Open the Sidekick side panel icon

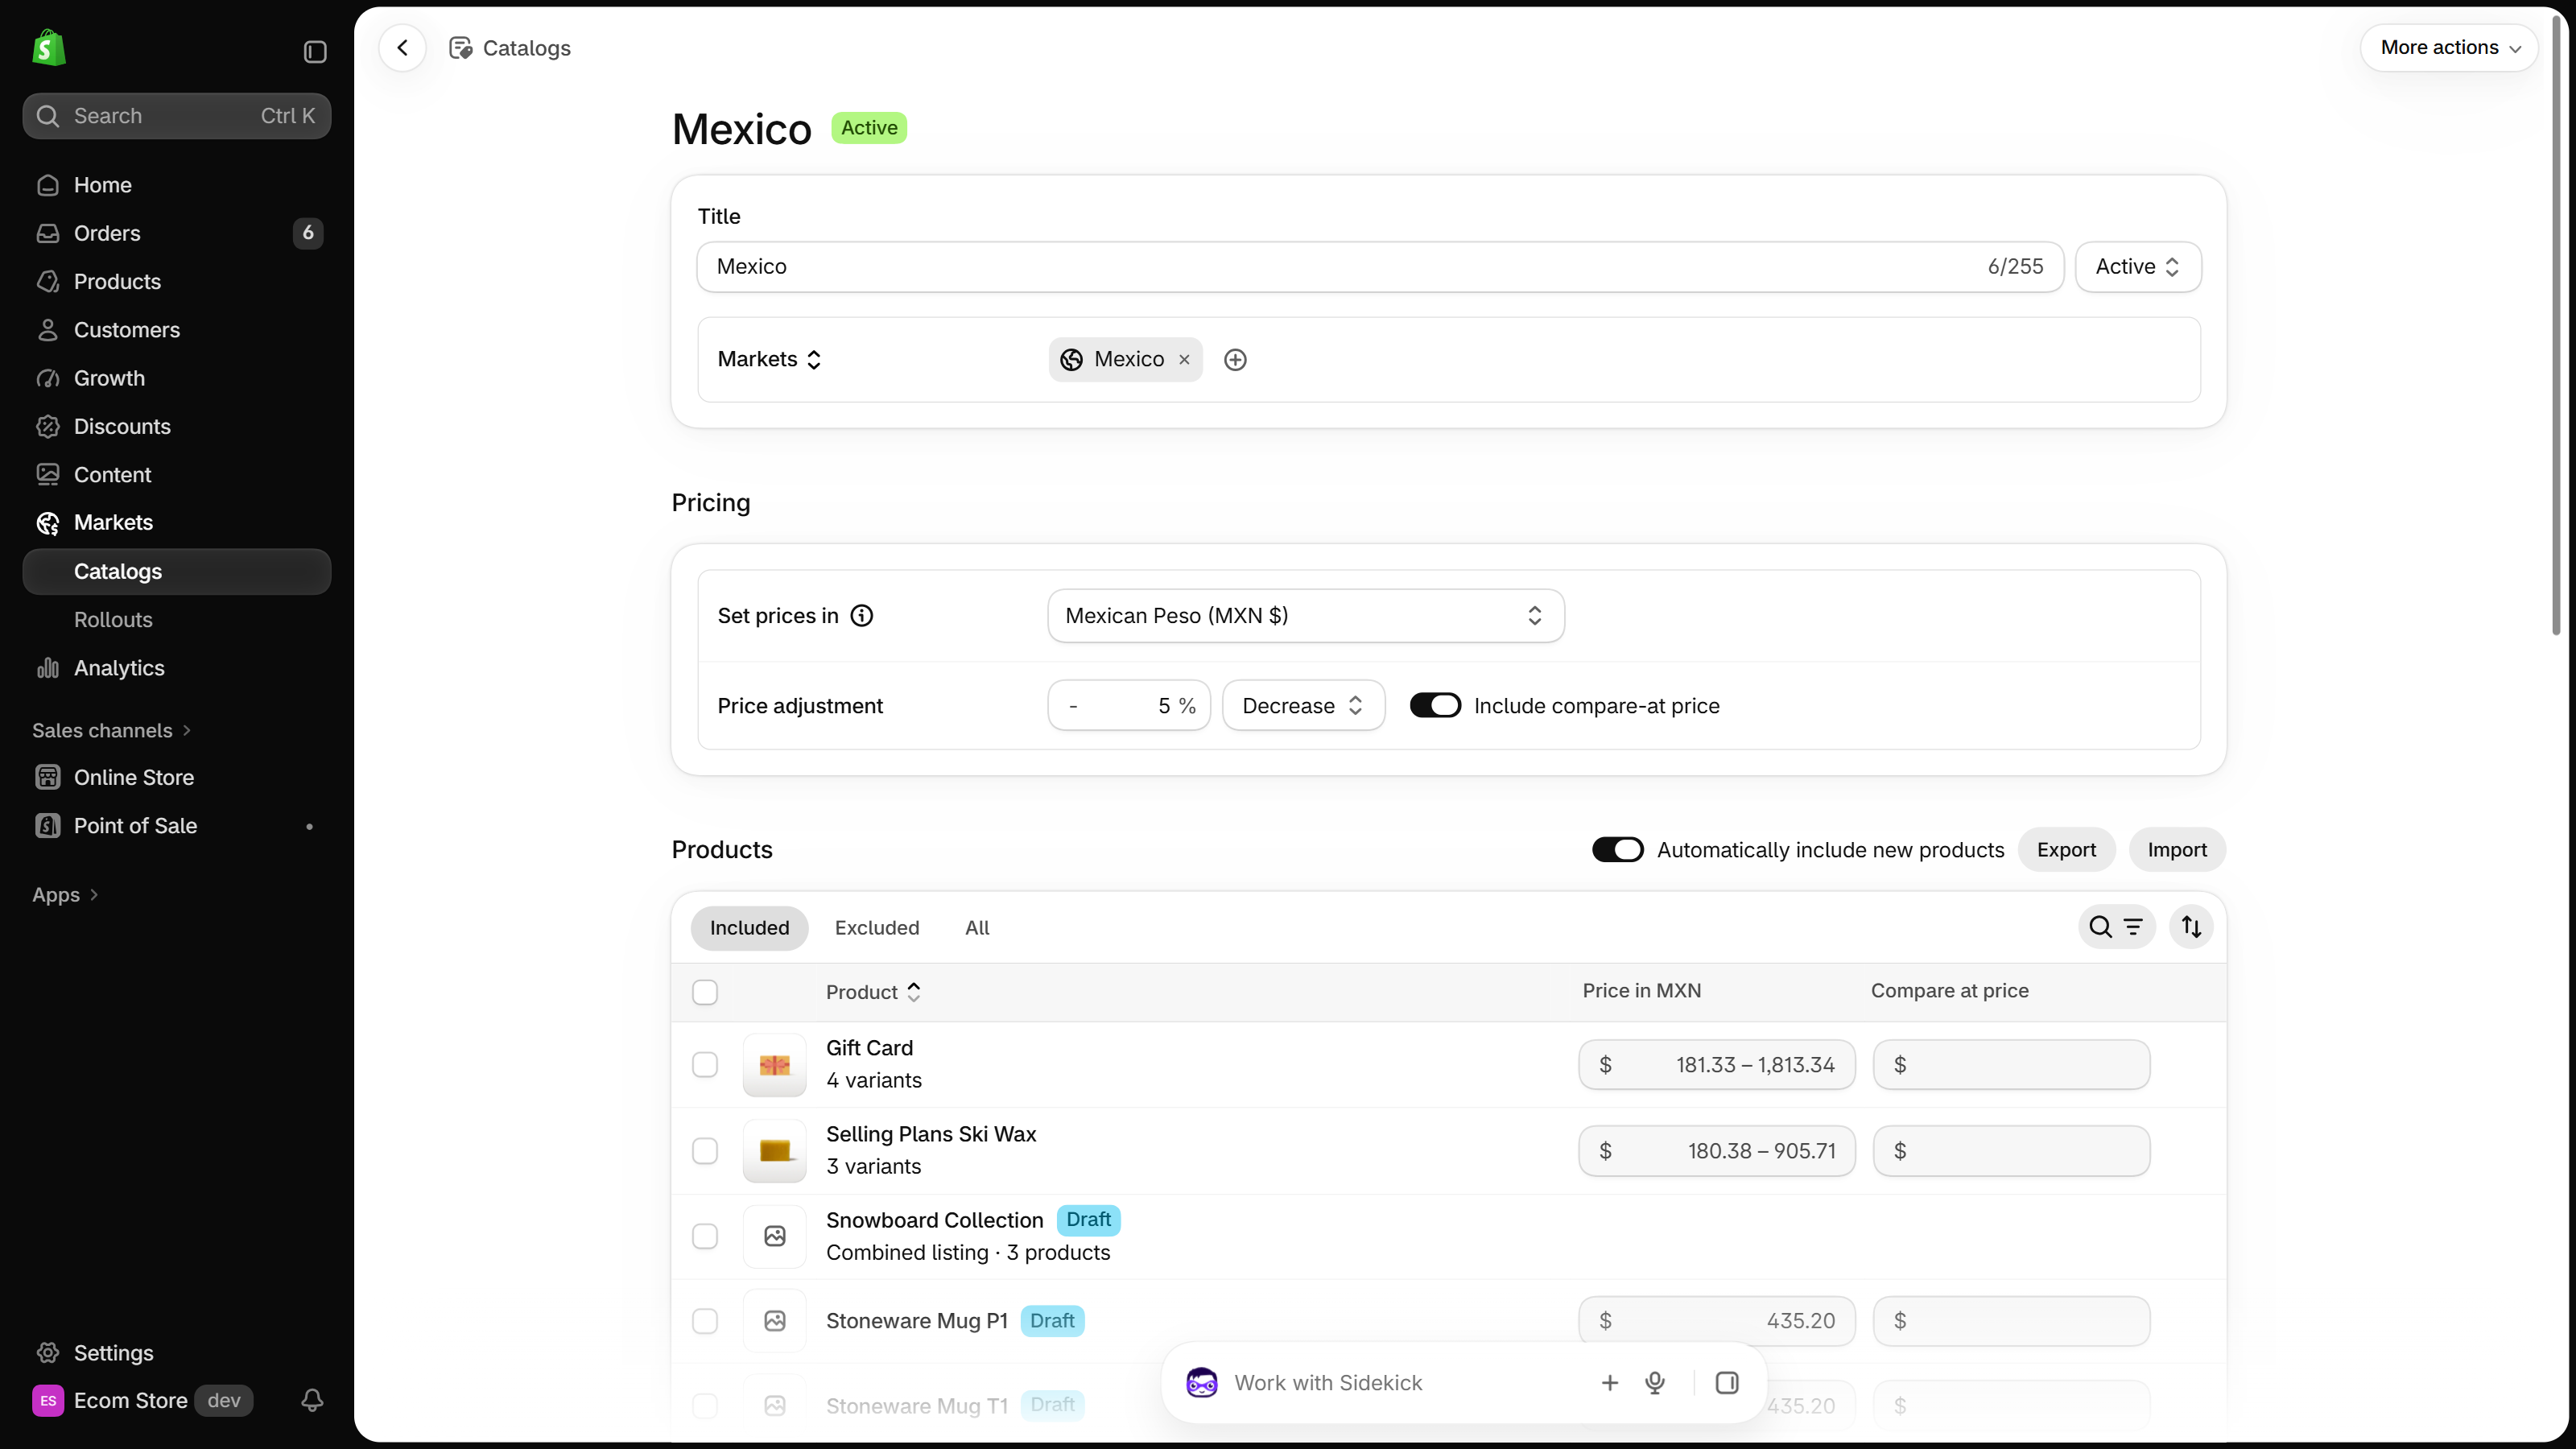pyautogui.click(x=1727, y=1383)
